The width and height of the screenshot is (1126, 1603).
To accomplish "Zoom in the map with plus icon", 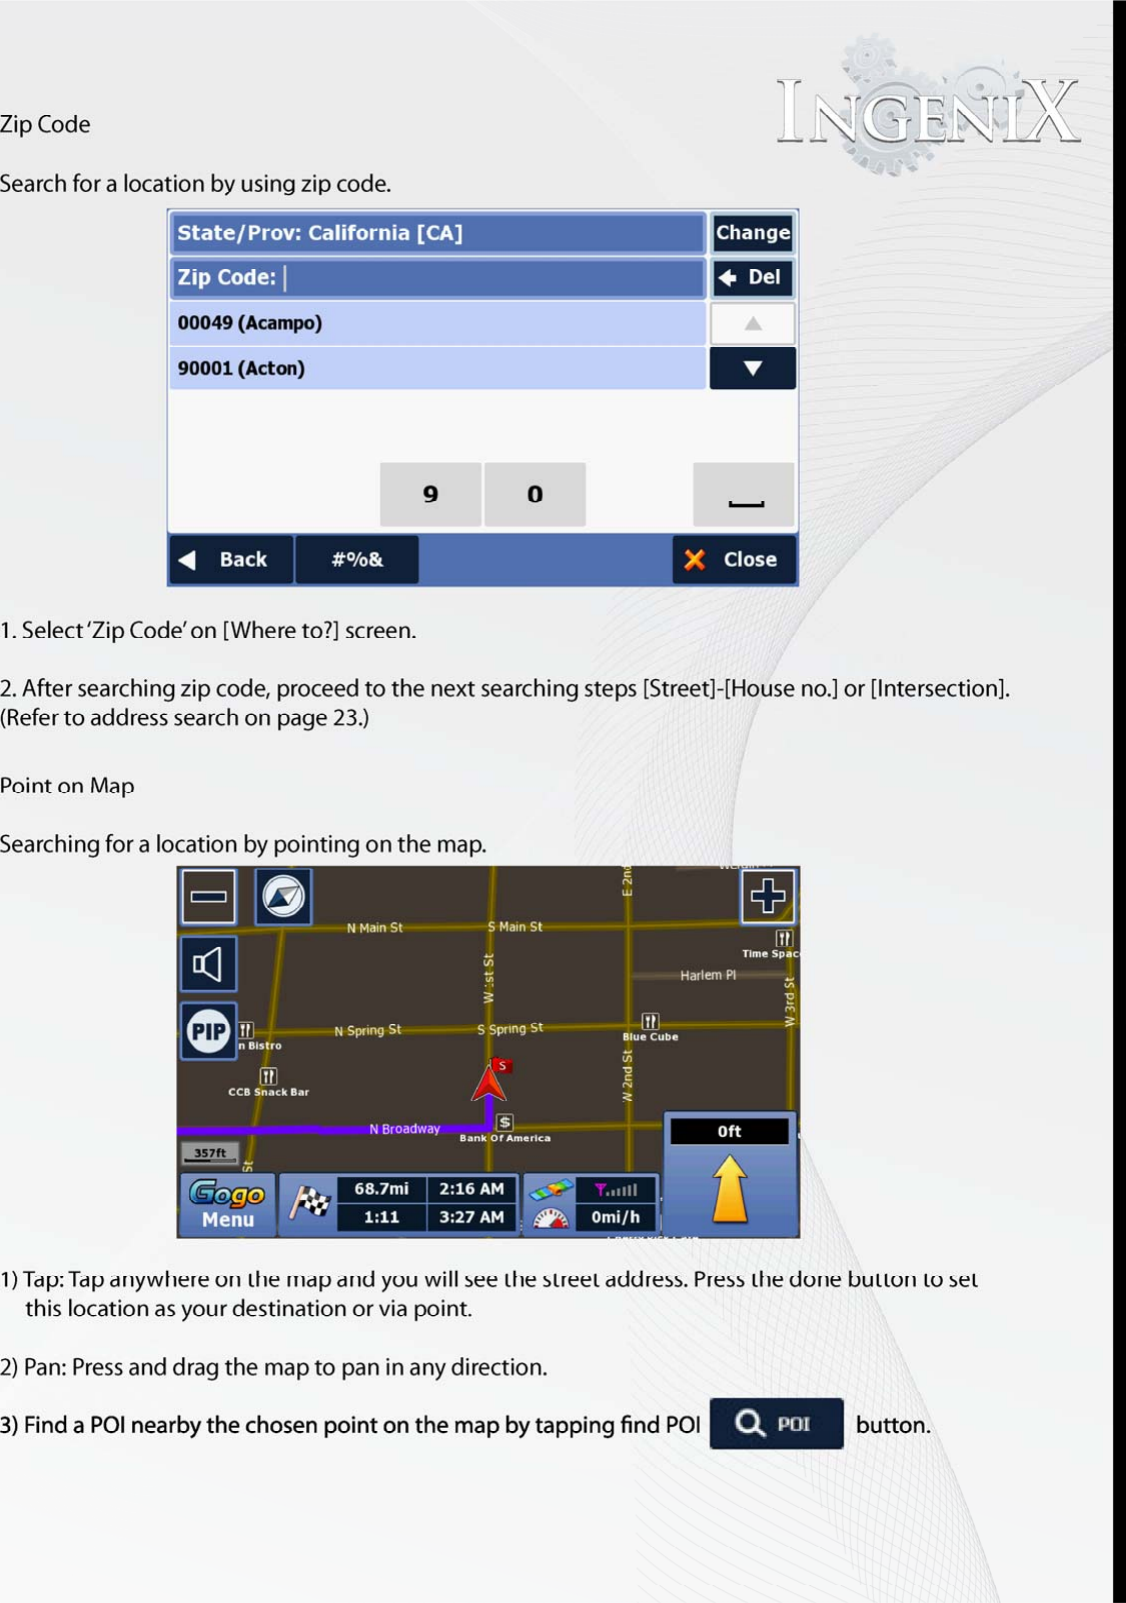I will tap(767, 896).
